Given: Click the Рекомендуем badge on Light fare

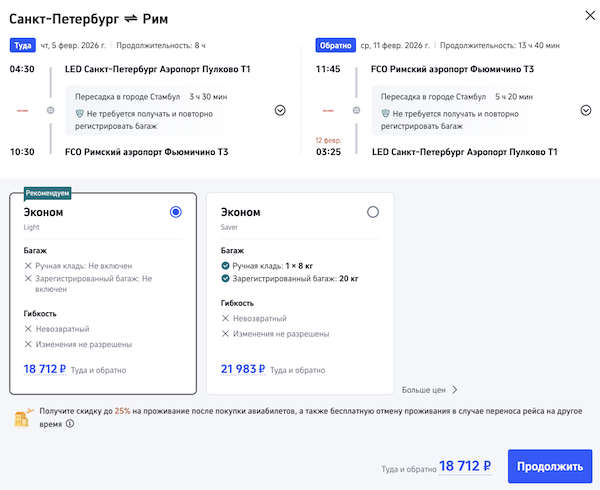Looking at the screenshot, I should 48,193.
